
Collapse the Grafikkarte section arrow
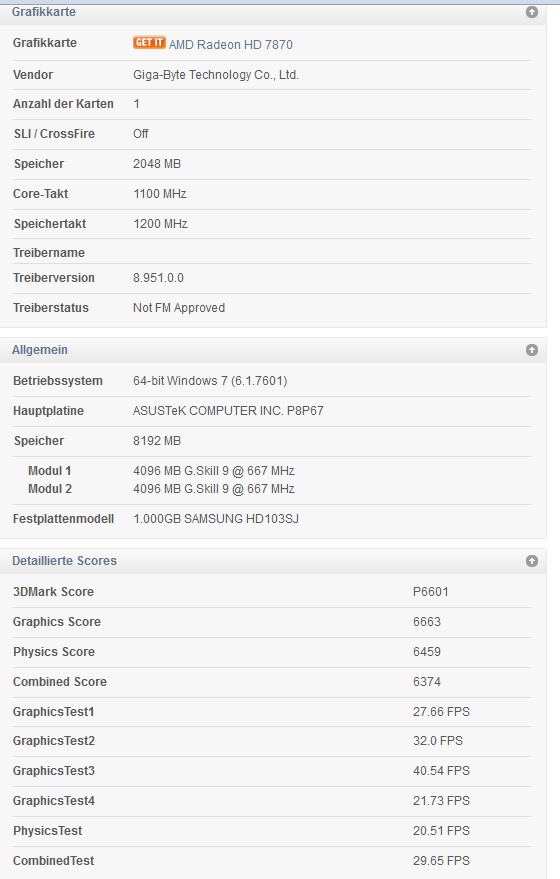click(x=532, y=12)
